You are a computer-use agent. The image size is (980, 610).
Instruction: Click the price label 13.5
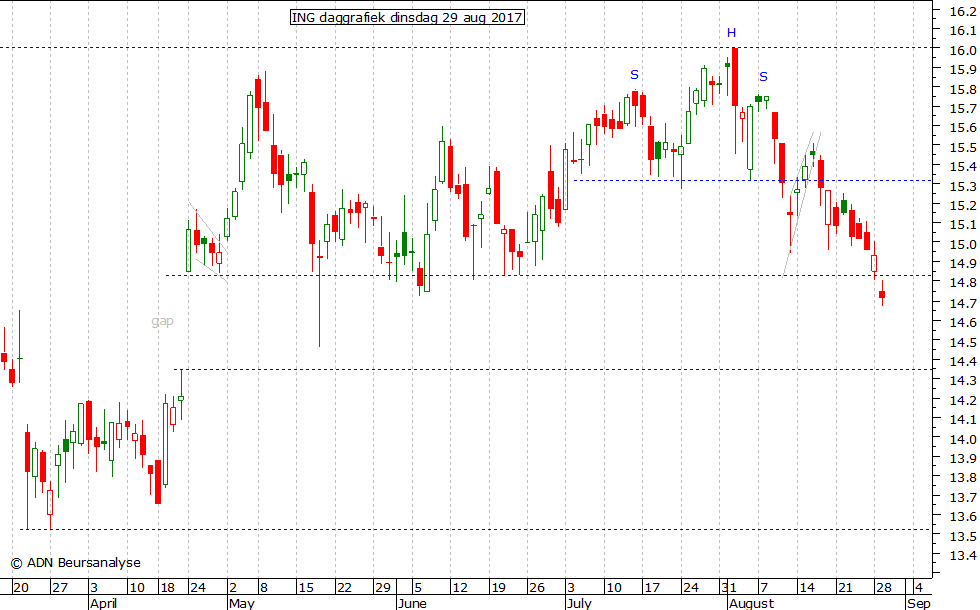[963, 537]
